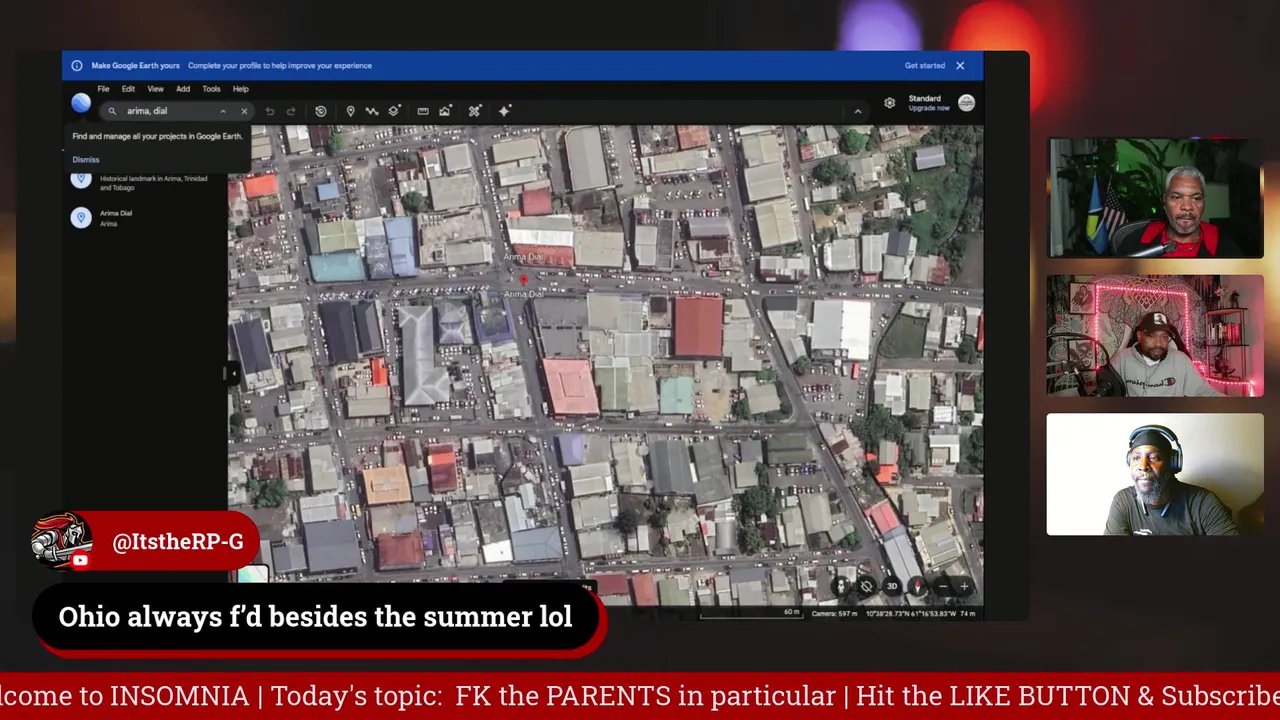Open Street View pegman

coord(841,587)
